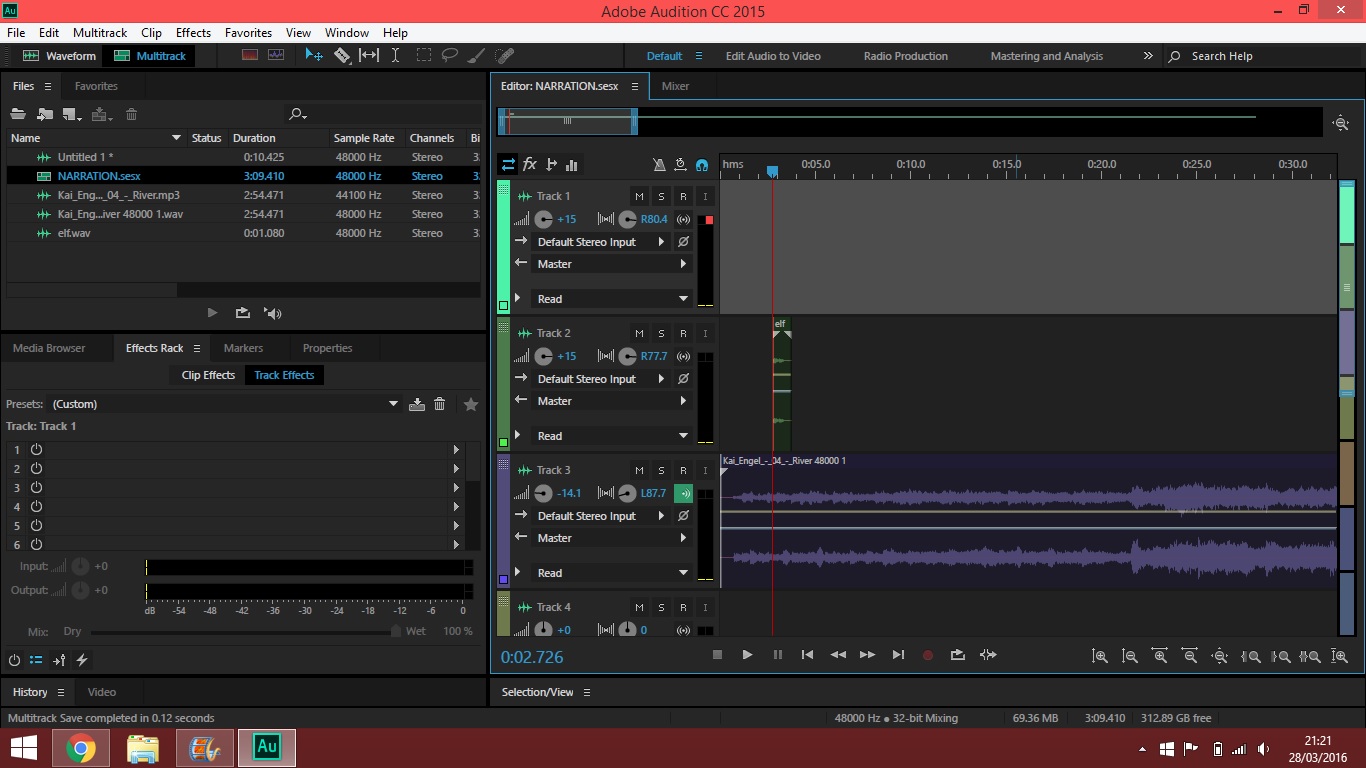
Task: Open the Windows Start menu
Action: pos(24,747)
